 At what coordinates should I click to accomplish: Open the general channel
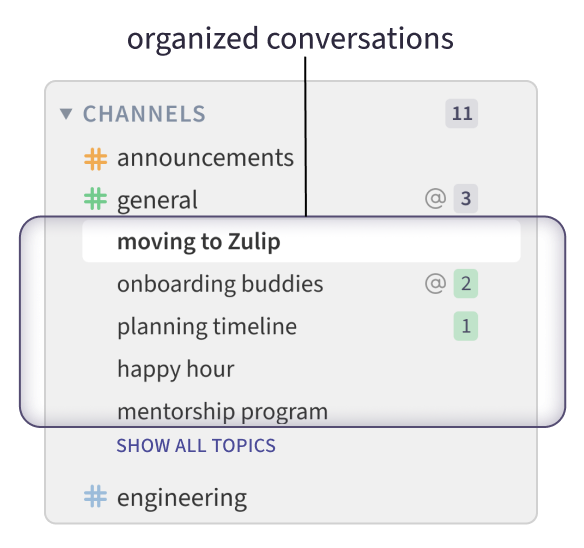point(157,200)
